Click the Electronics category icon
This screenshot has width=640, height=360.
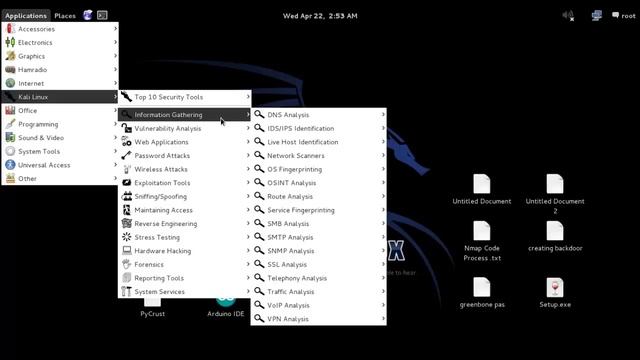[x=10, y=42]
